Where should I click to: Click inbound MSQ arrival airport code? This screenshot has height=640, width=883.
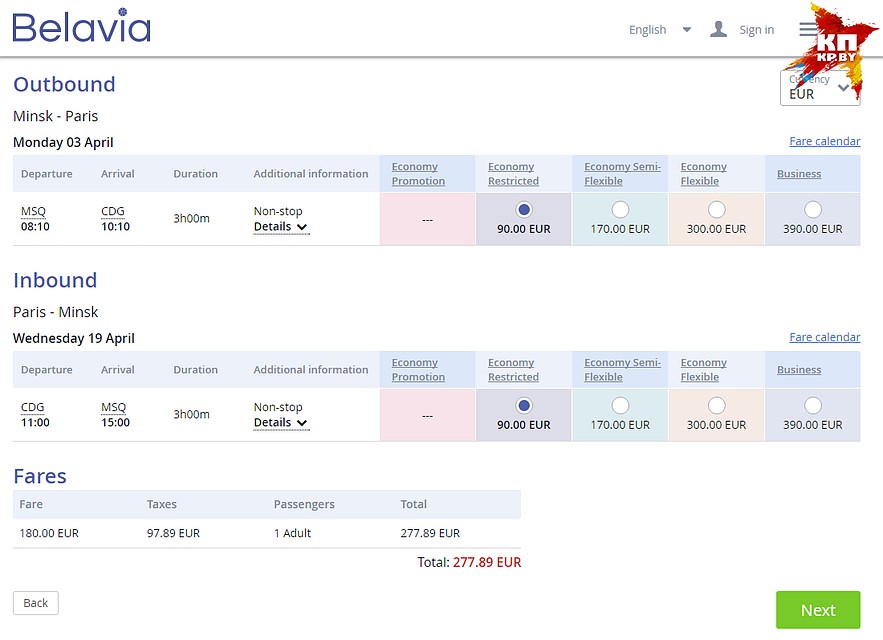113,407
